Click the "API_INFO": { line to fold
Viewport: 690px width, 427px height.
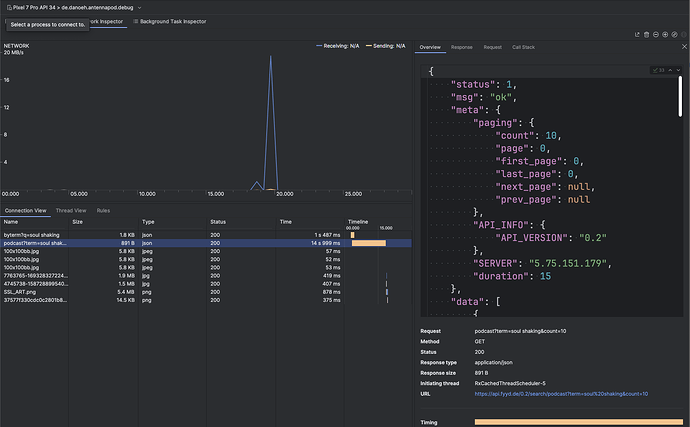(x=509, y=225)
